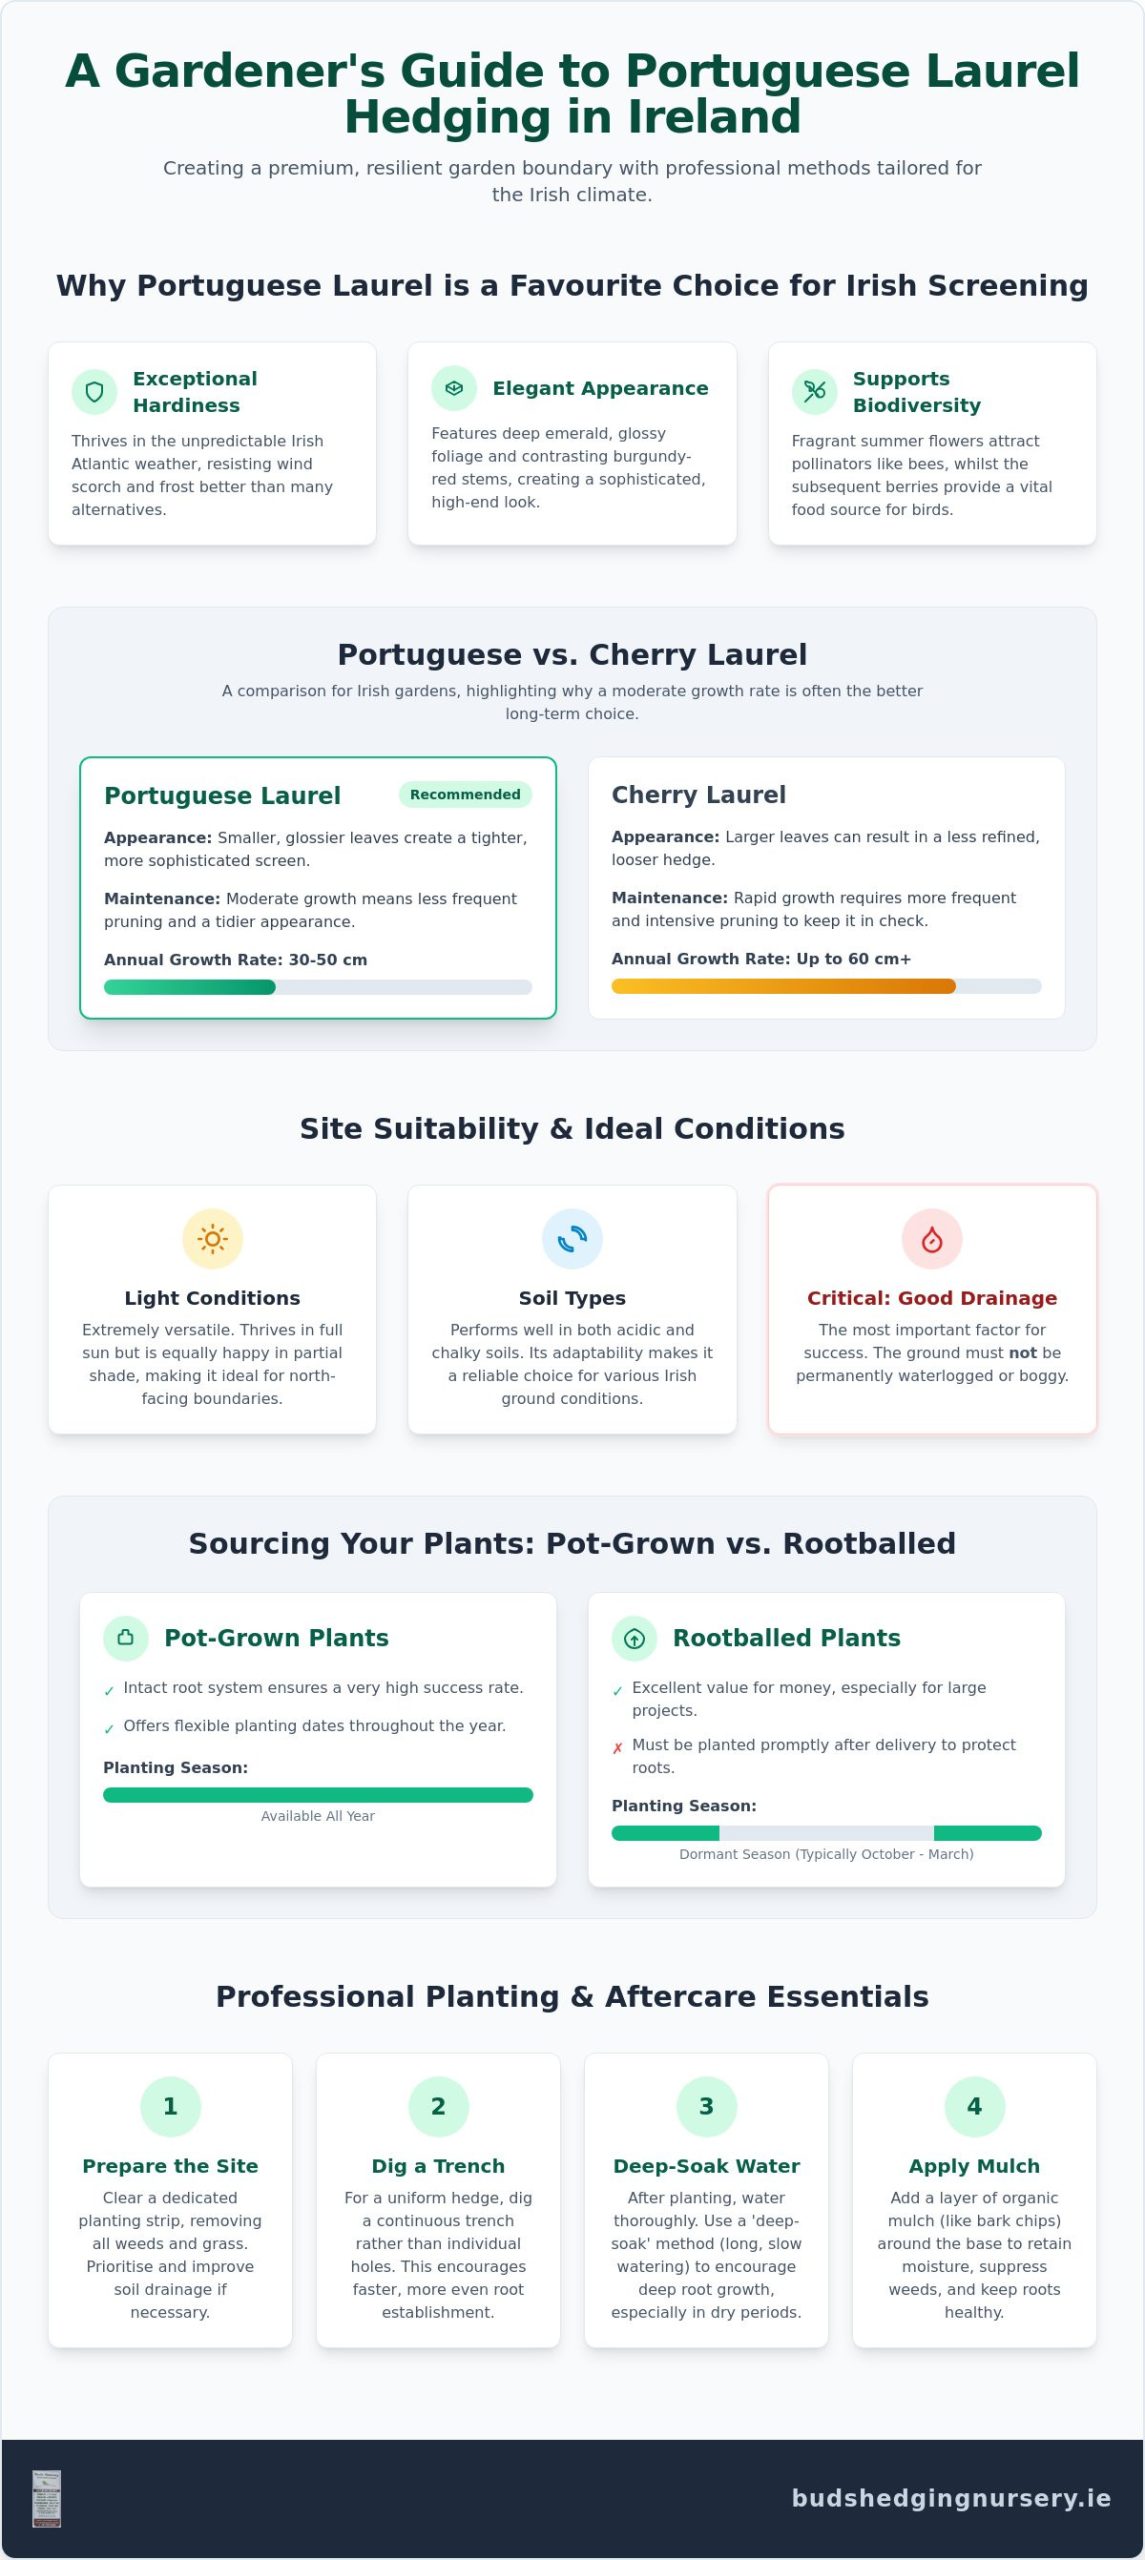Click the sun icon above Light Conditions
The width and height of the screenshot is (1145, 2560).
[212, 1239]
